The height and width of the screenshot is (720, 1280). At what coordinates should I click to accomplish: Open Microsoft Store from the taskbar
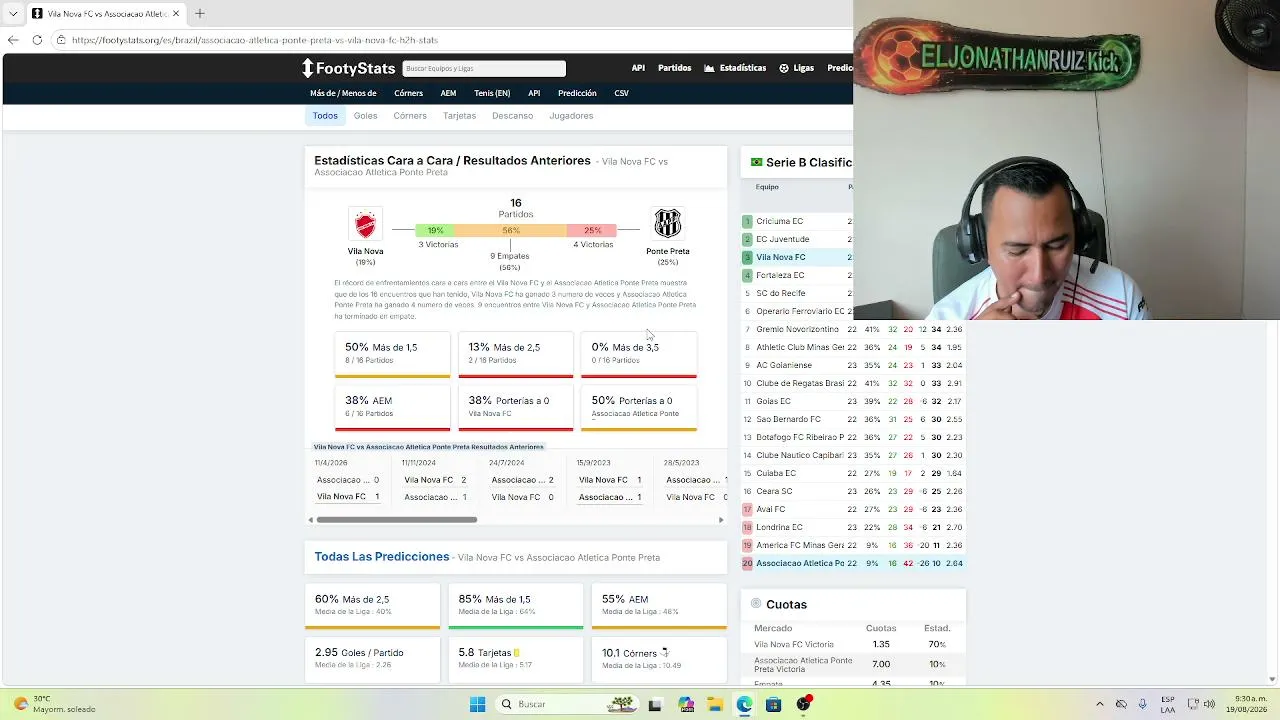pos(773,704)
